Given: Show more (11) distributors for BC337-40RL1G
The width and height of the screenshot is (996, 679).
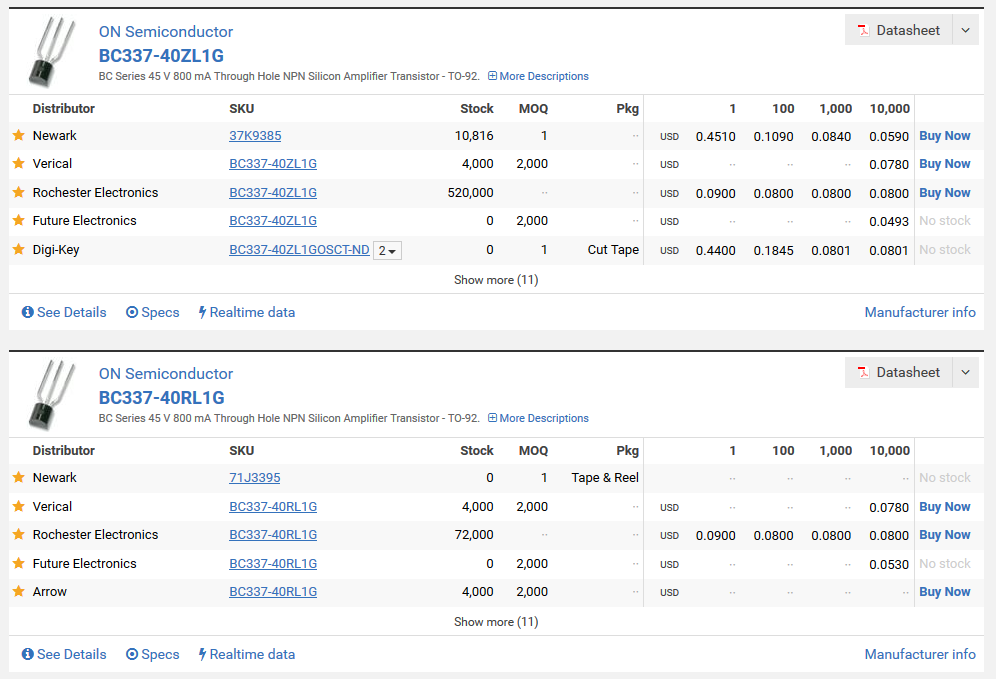Looking at the screenshot, I should pos(496,621).
